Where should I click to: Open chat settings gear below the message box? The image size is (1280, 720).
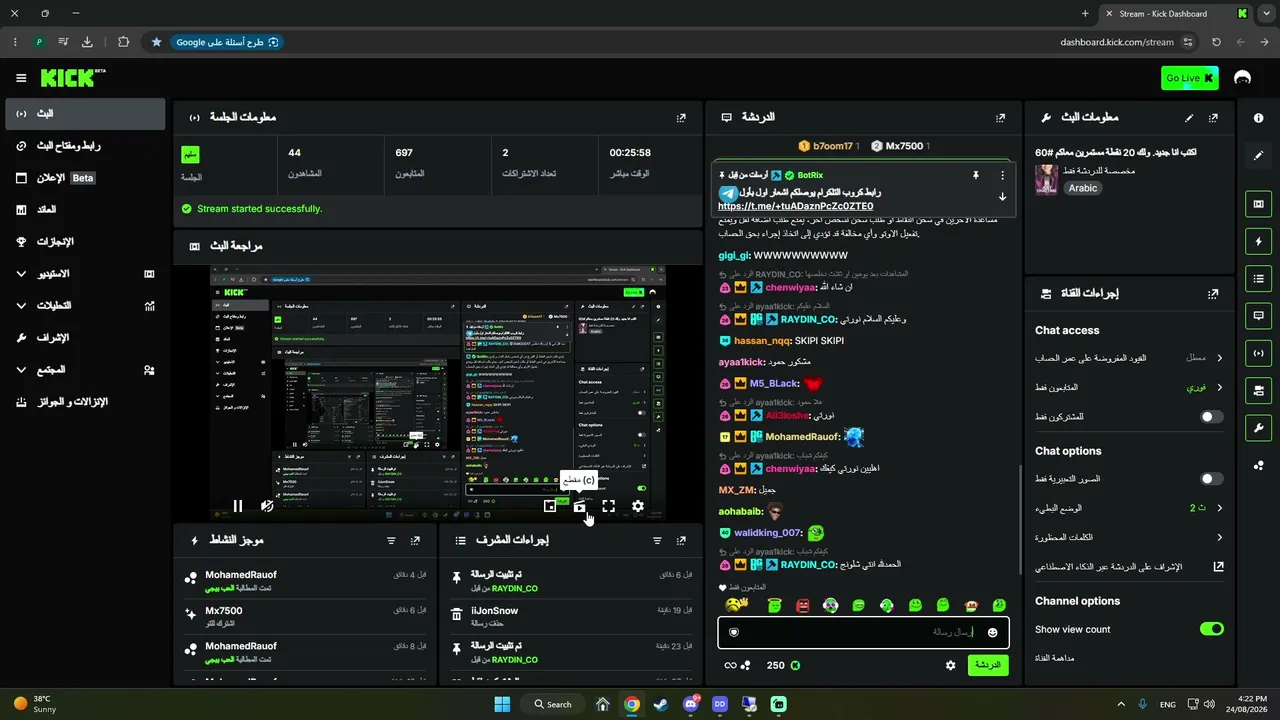(x=950, y=665)
